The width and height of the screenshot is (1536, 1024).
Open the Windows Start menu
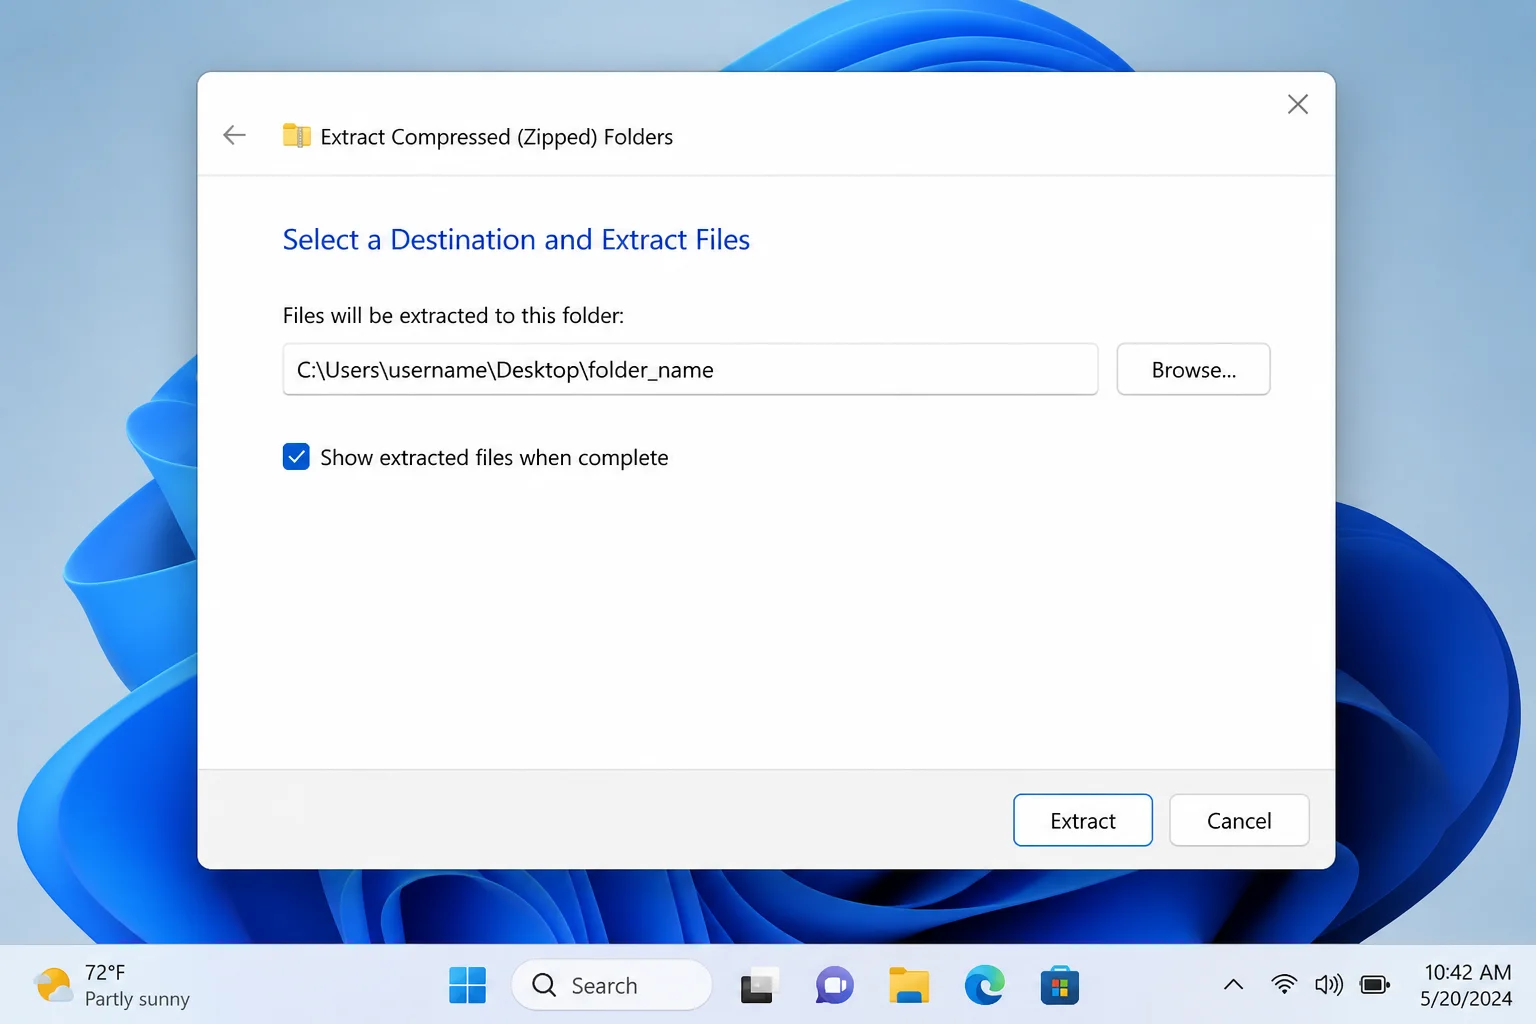tap(467, 985)
